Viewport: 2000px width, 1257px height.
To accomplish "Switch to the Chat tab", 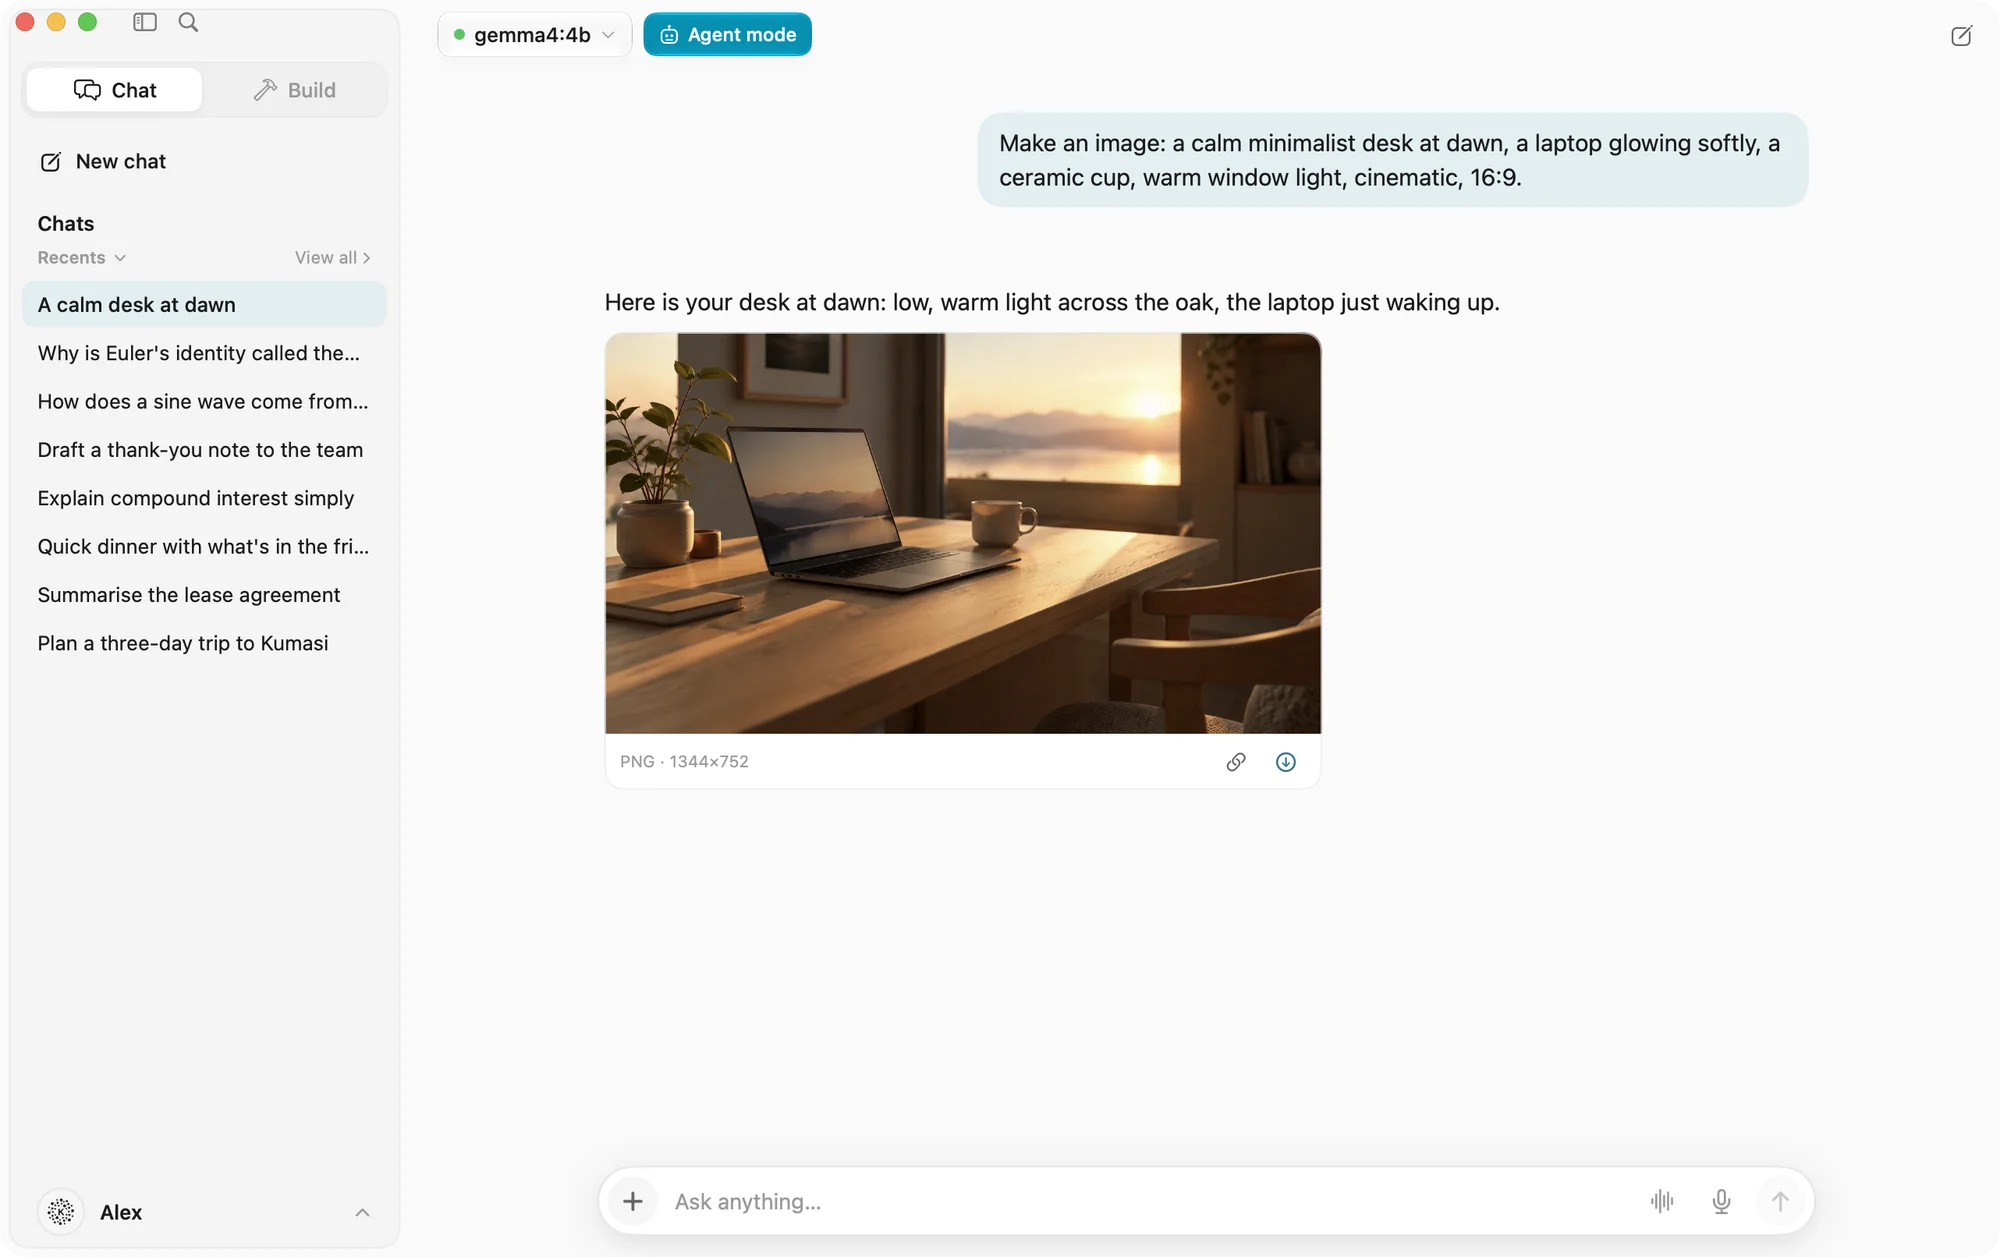I will tap(114, 90).
